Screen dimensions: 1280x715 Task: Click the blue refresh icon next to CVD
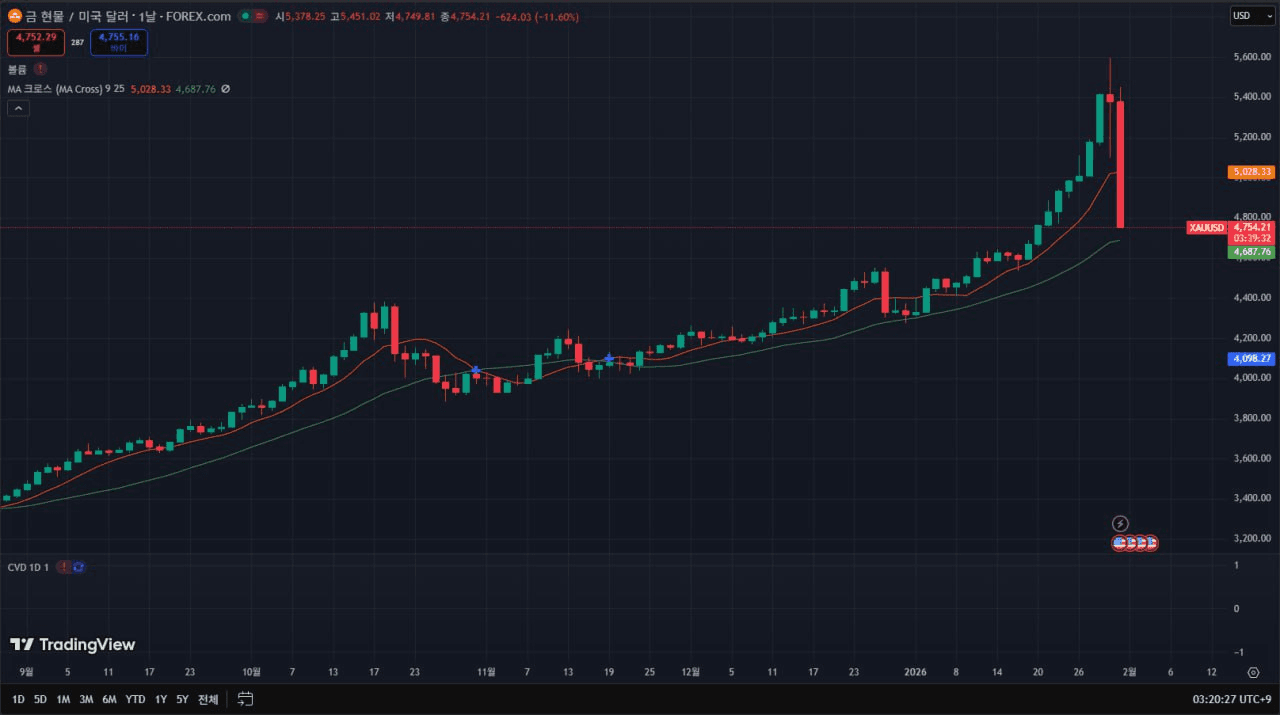[x=79, y=567]
